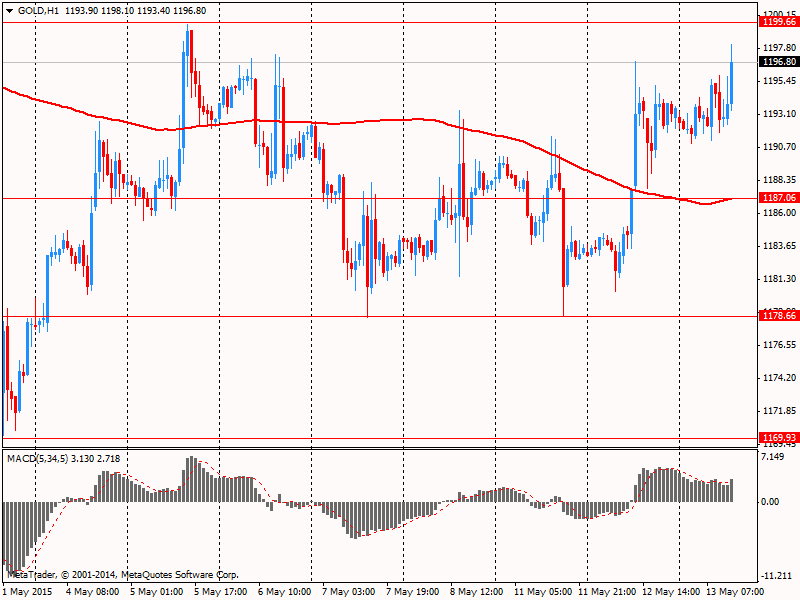Screen dimensions: 800x600
Task: Click the triangle arrow beside GOLD,H1
Action: coord(9,10)
